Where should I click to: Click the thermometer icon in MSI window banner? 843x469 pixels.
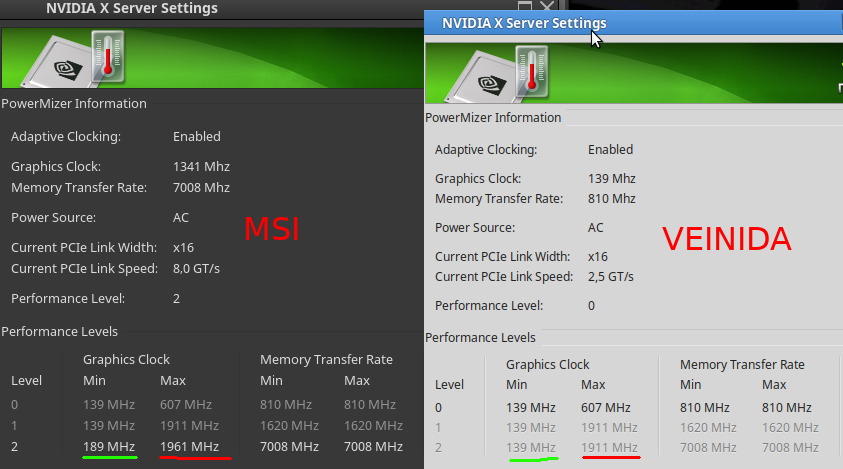click(x=108, y=57)
